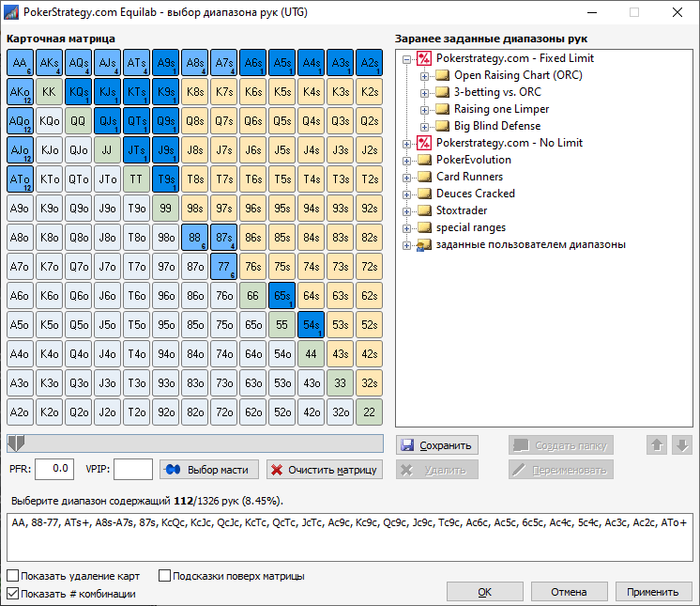Select the 'special ranges' tree item
The image size is (700, 606).
(x=471, y=228)
